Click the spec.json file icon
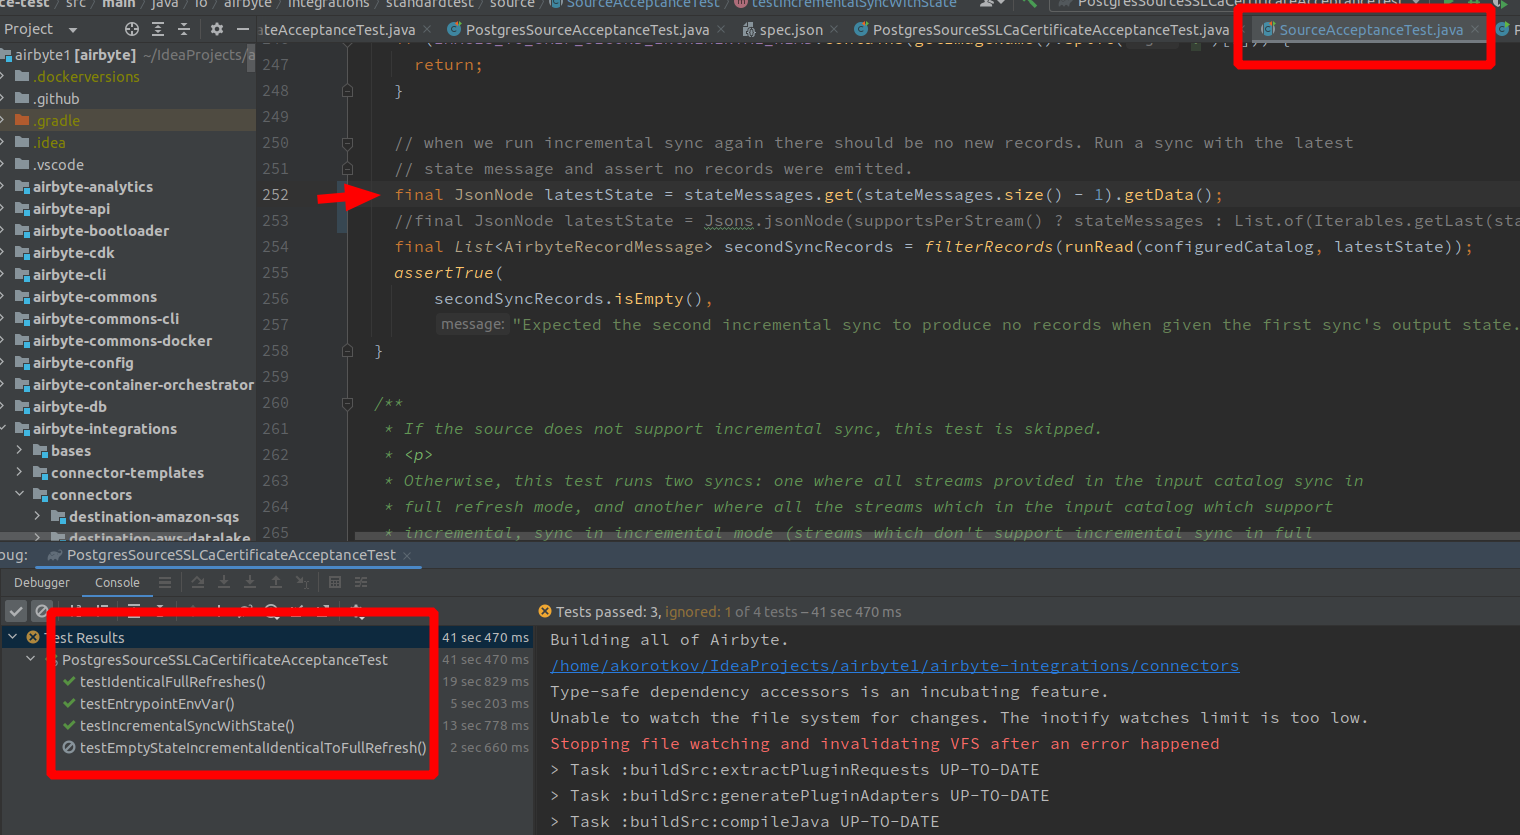This screenshot has width=1520, height=835. click(749, 30)
